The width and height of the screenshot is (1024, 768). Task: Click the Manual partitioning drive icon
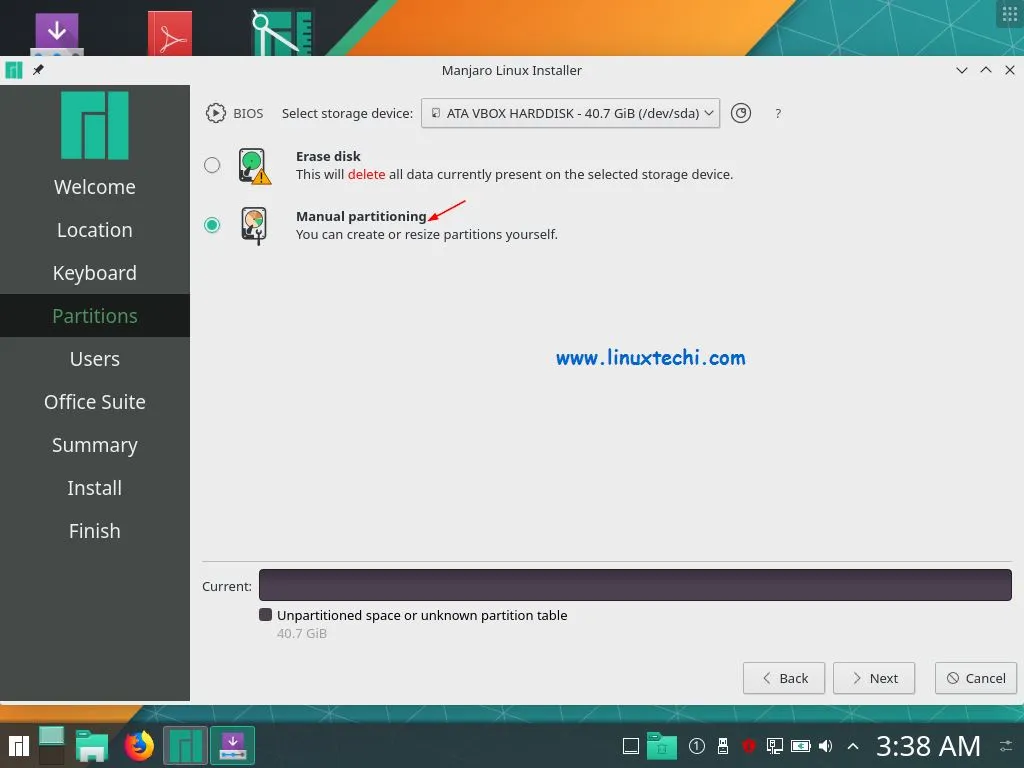tap(253, 225)
